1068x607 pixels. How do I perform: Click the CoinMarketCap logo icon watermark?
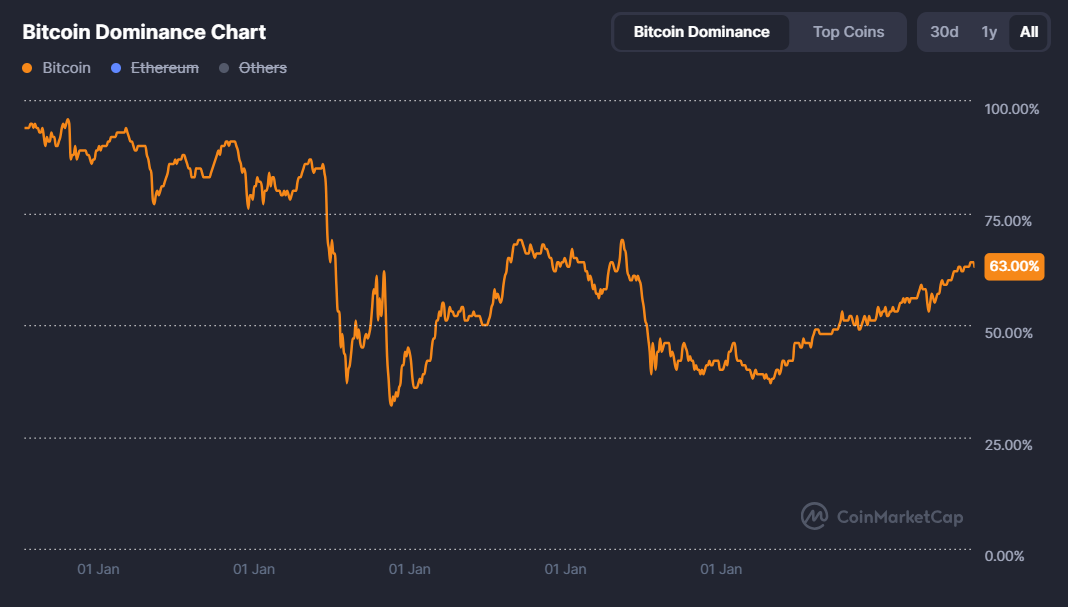click(814, 516)
